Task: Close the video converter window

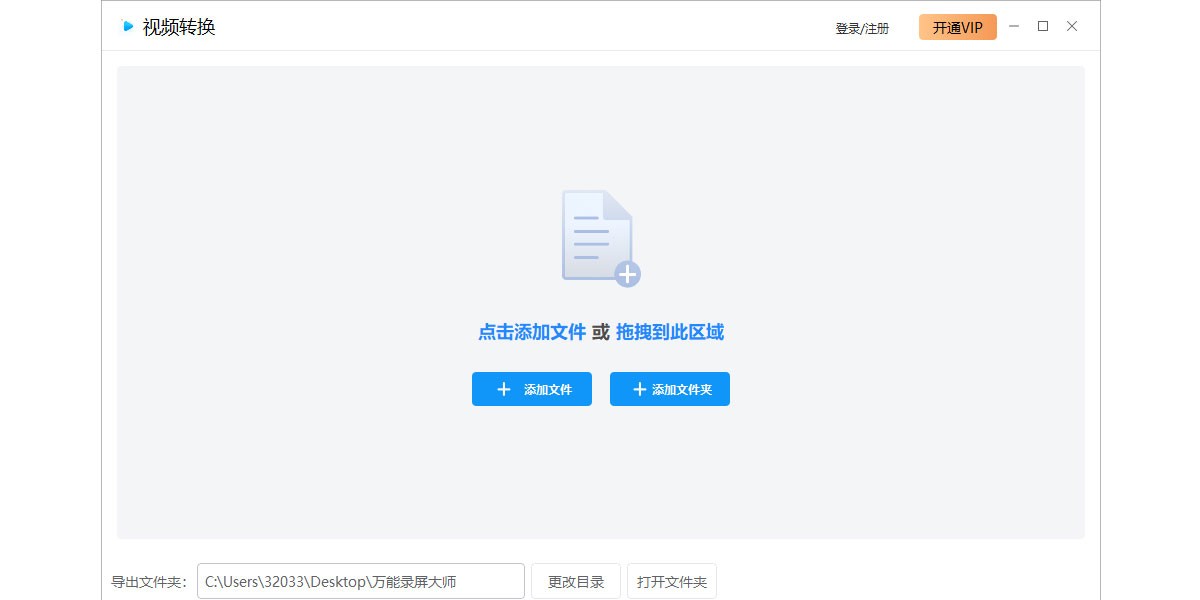Action: pos(1072,27)
